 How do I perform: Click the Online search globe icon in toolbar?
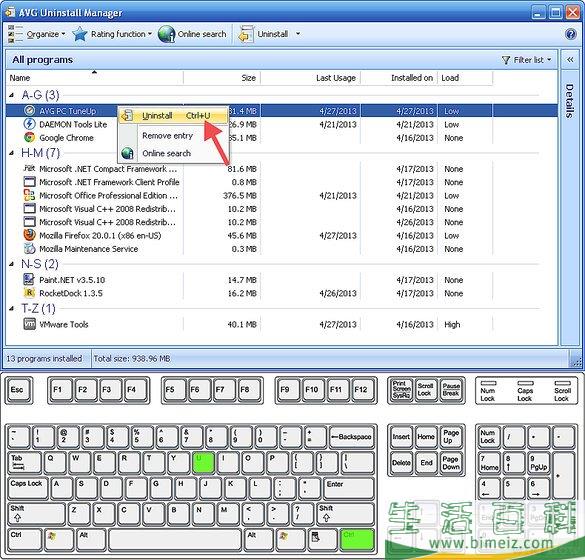tap(166, 34)
